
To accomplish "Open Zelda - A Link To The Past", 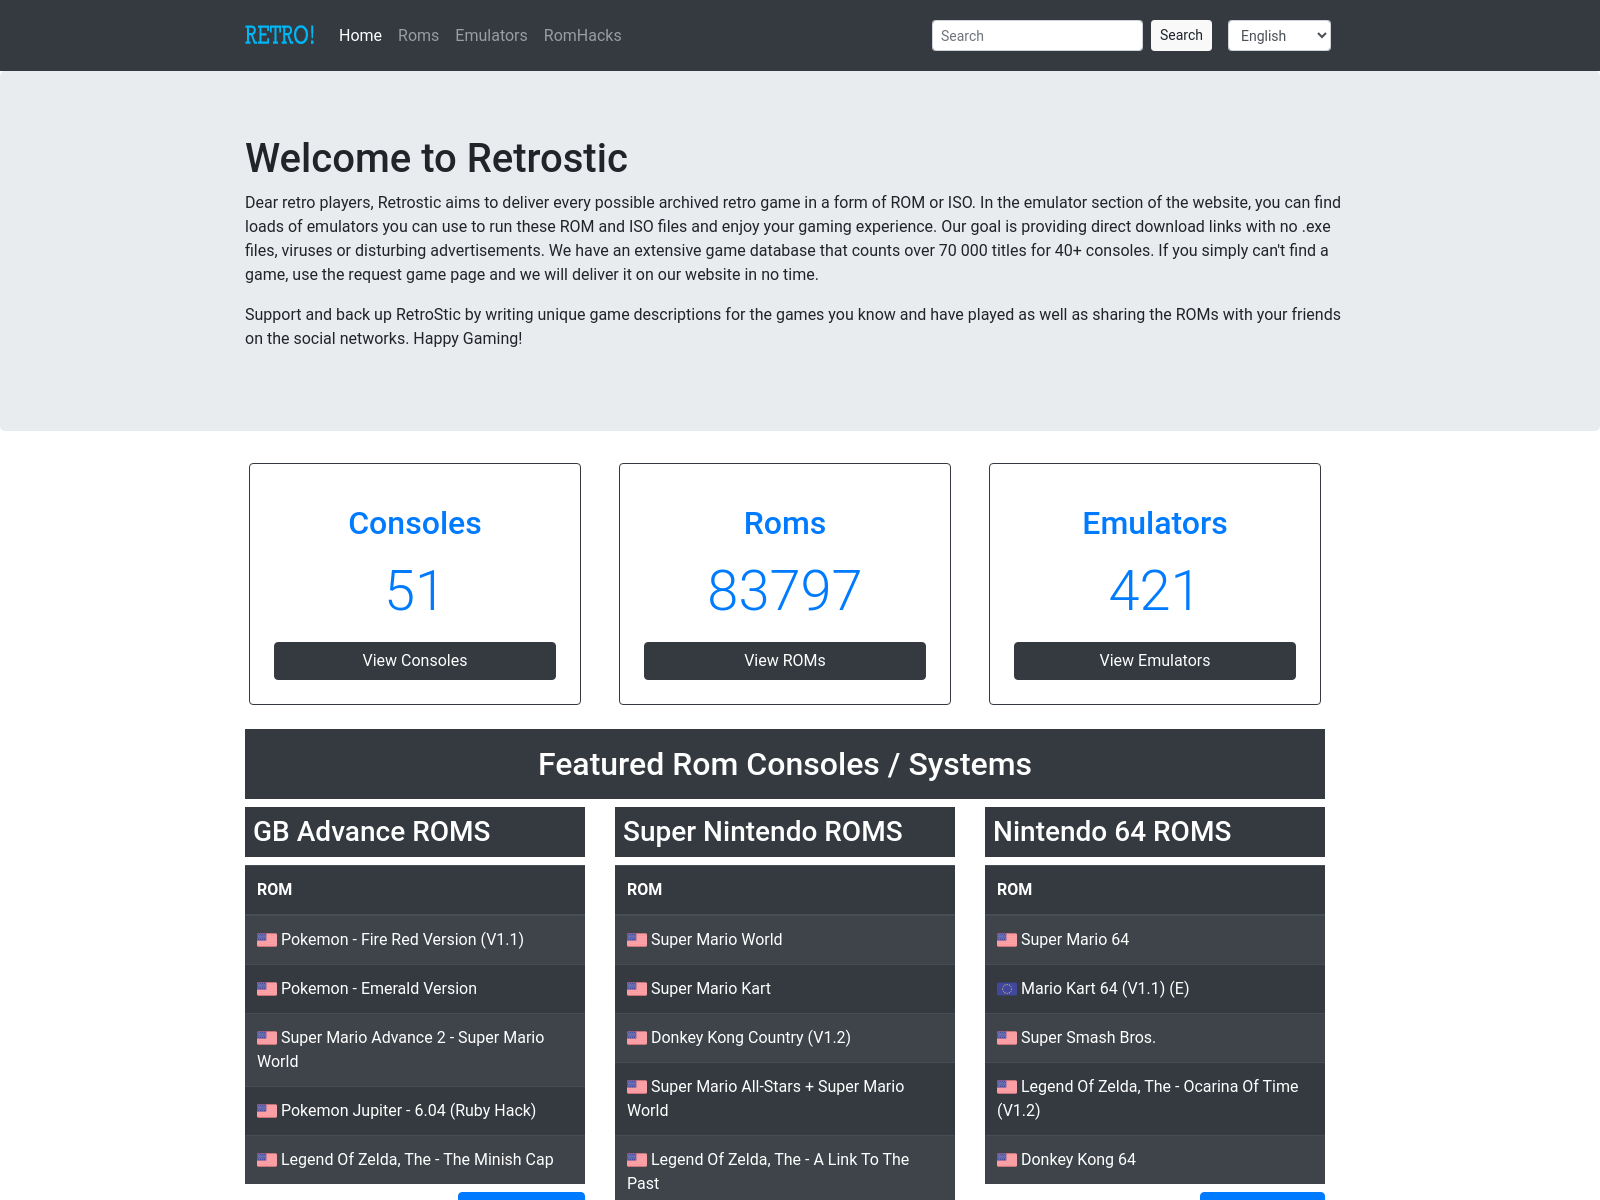I will (768, 1172).
